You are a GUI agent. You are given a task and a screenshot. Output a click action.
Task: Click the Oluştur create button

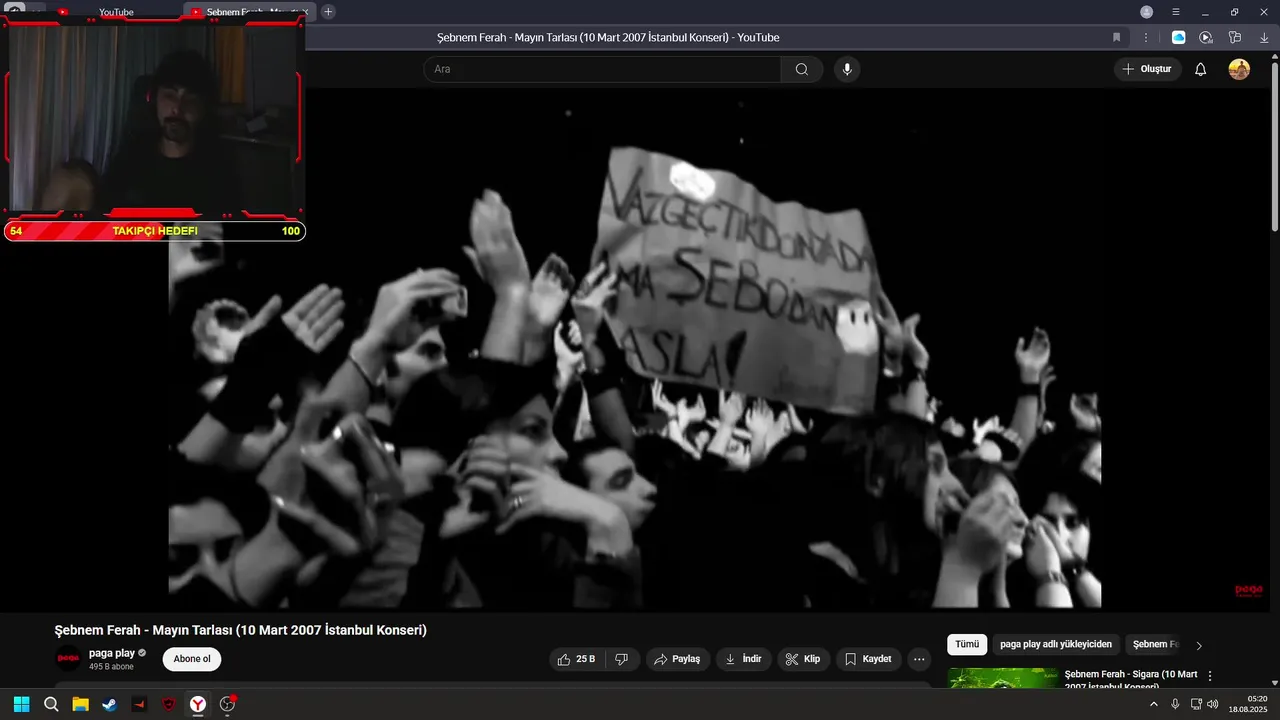click(x=1148, y=69)
